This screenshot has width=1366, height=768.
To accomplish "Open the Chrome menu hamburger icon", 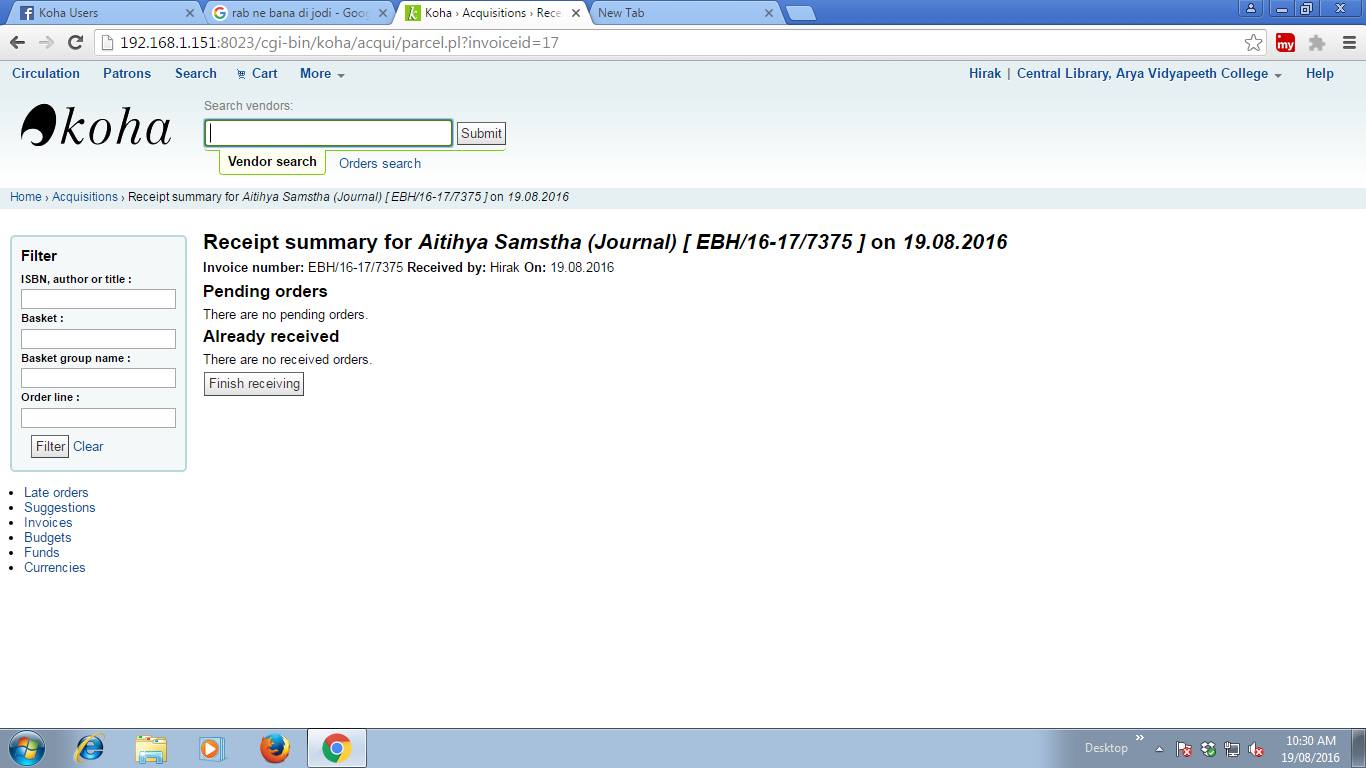I will click(1349, 43).
